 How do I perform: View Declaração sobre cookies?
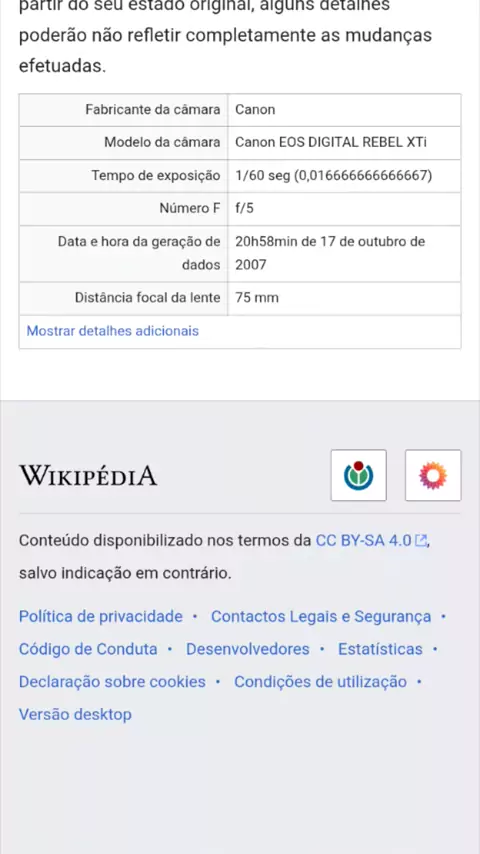point(112,682)
